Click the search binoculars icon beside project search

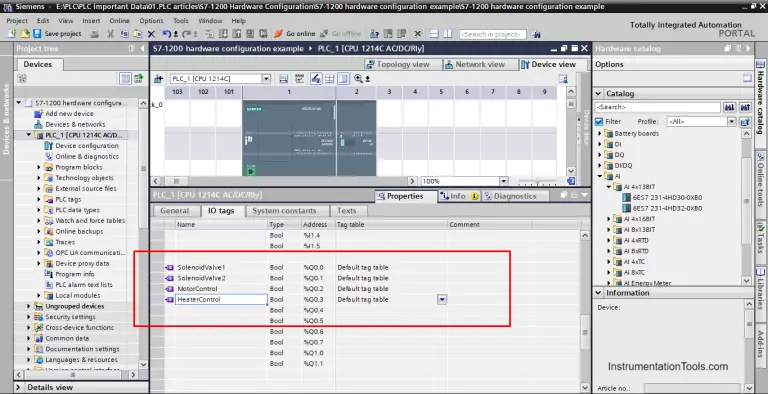(536, 34)
